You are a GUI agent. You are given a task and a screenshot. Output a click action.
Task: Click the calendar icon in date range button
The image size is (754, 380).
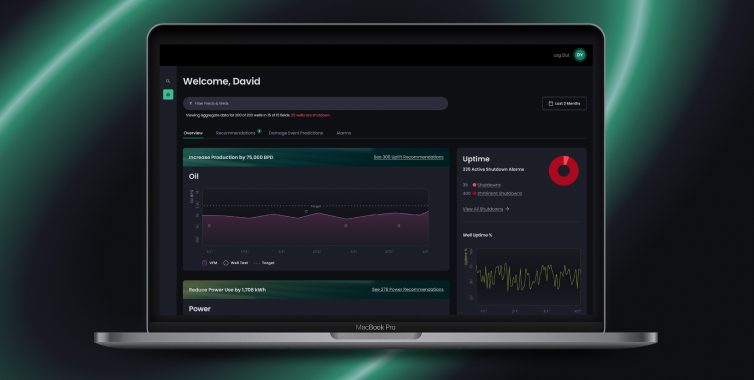551,103
